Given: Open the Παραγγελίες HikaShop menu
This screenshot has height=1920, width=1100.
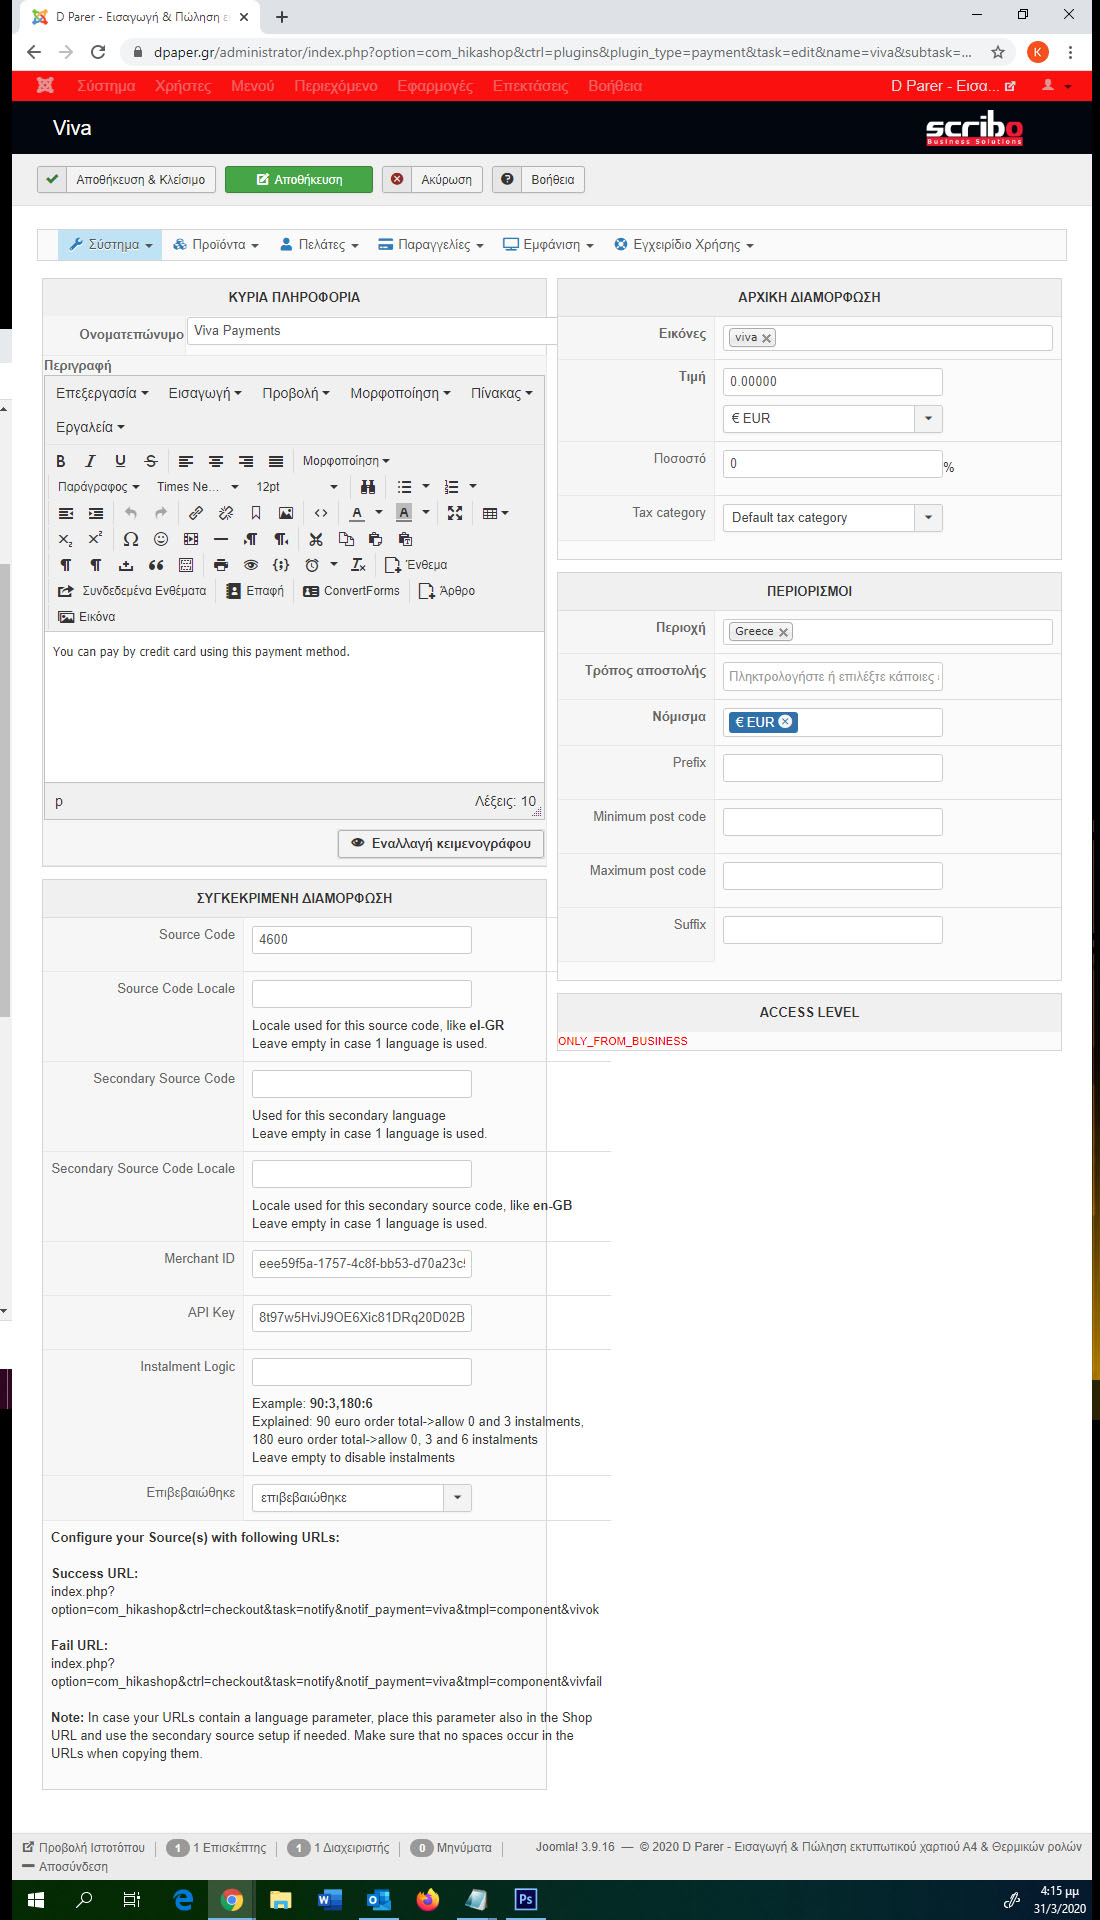Looking at the screenshot, I should coord(431,245).
